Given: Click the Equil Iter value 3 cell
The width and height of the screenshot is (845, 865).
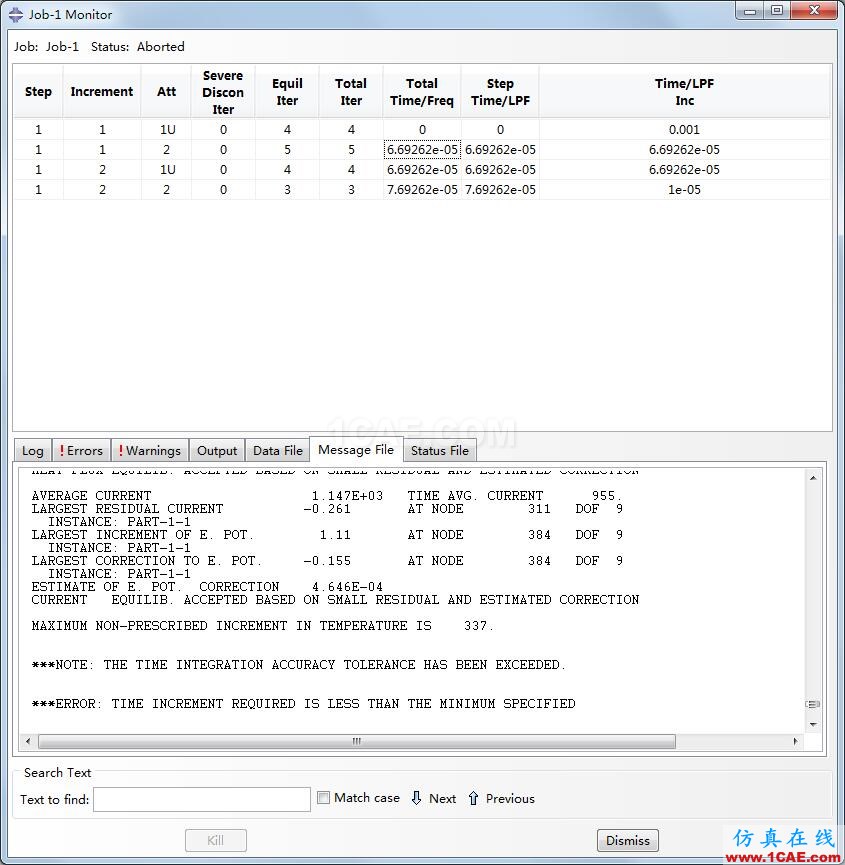Looking at the screenshot, I should pos(287,190).
